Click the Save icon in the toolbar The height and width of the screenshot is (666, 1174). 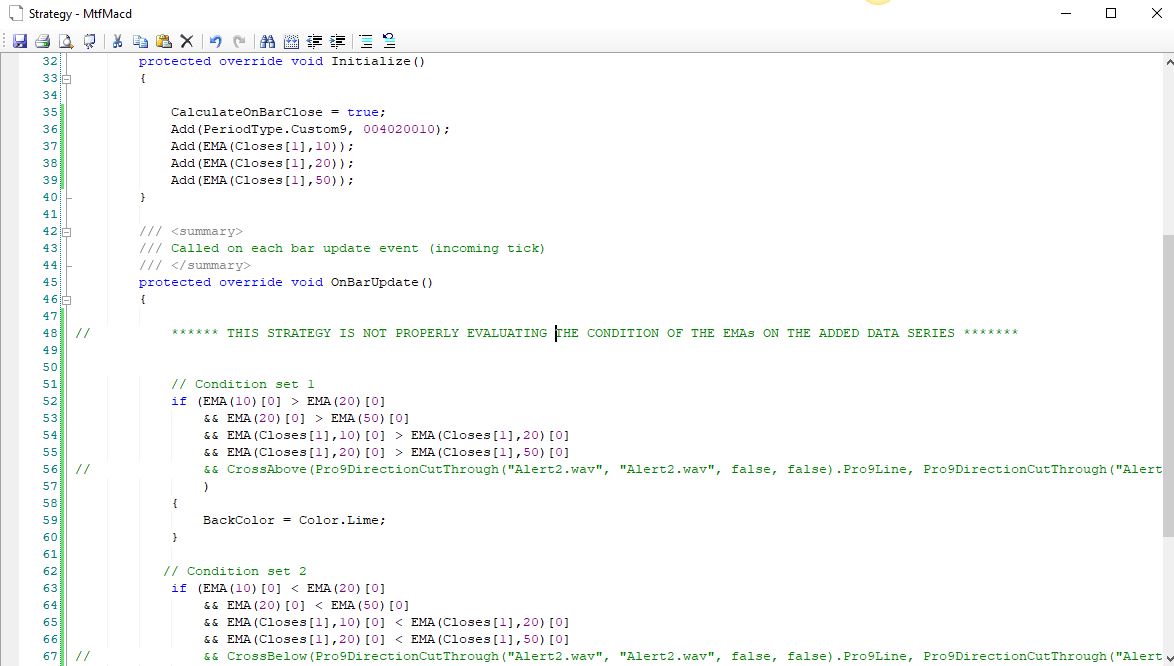[x=20, y=41]
